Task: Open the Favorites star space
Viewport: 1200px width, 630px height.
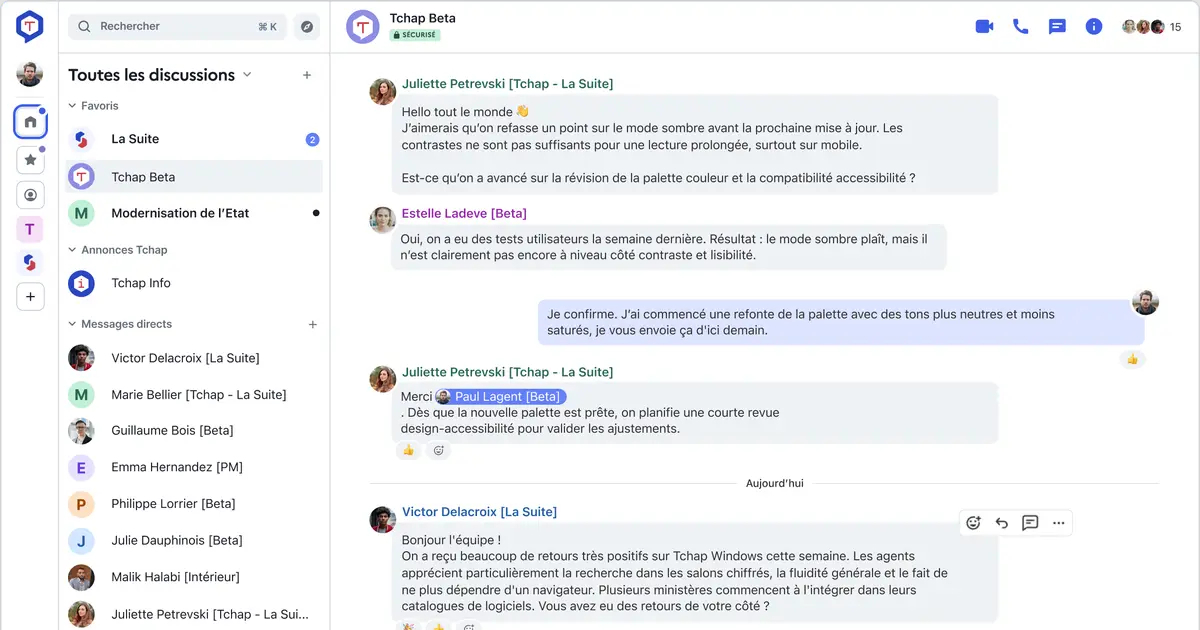Action: pos(30,159)
